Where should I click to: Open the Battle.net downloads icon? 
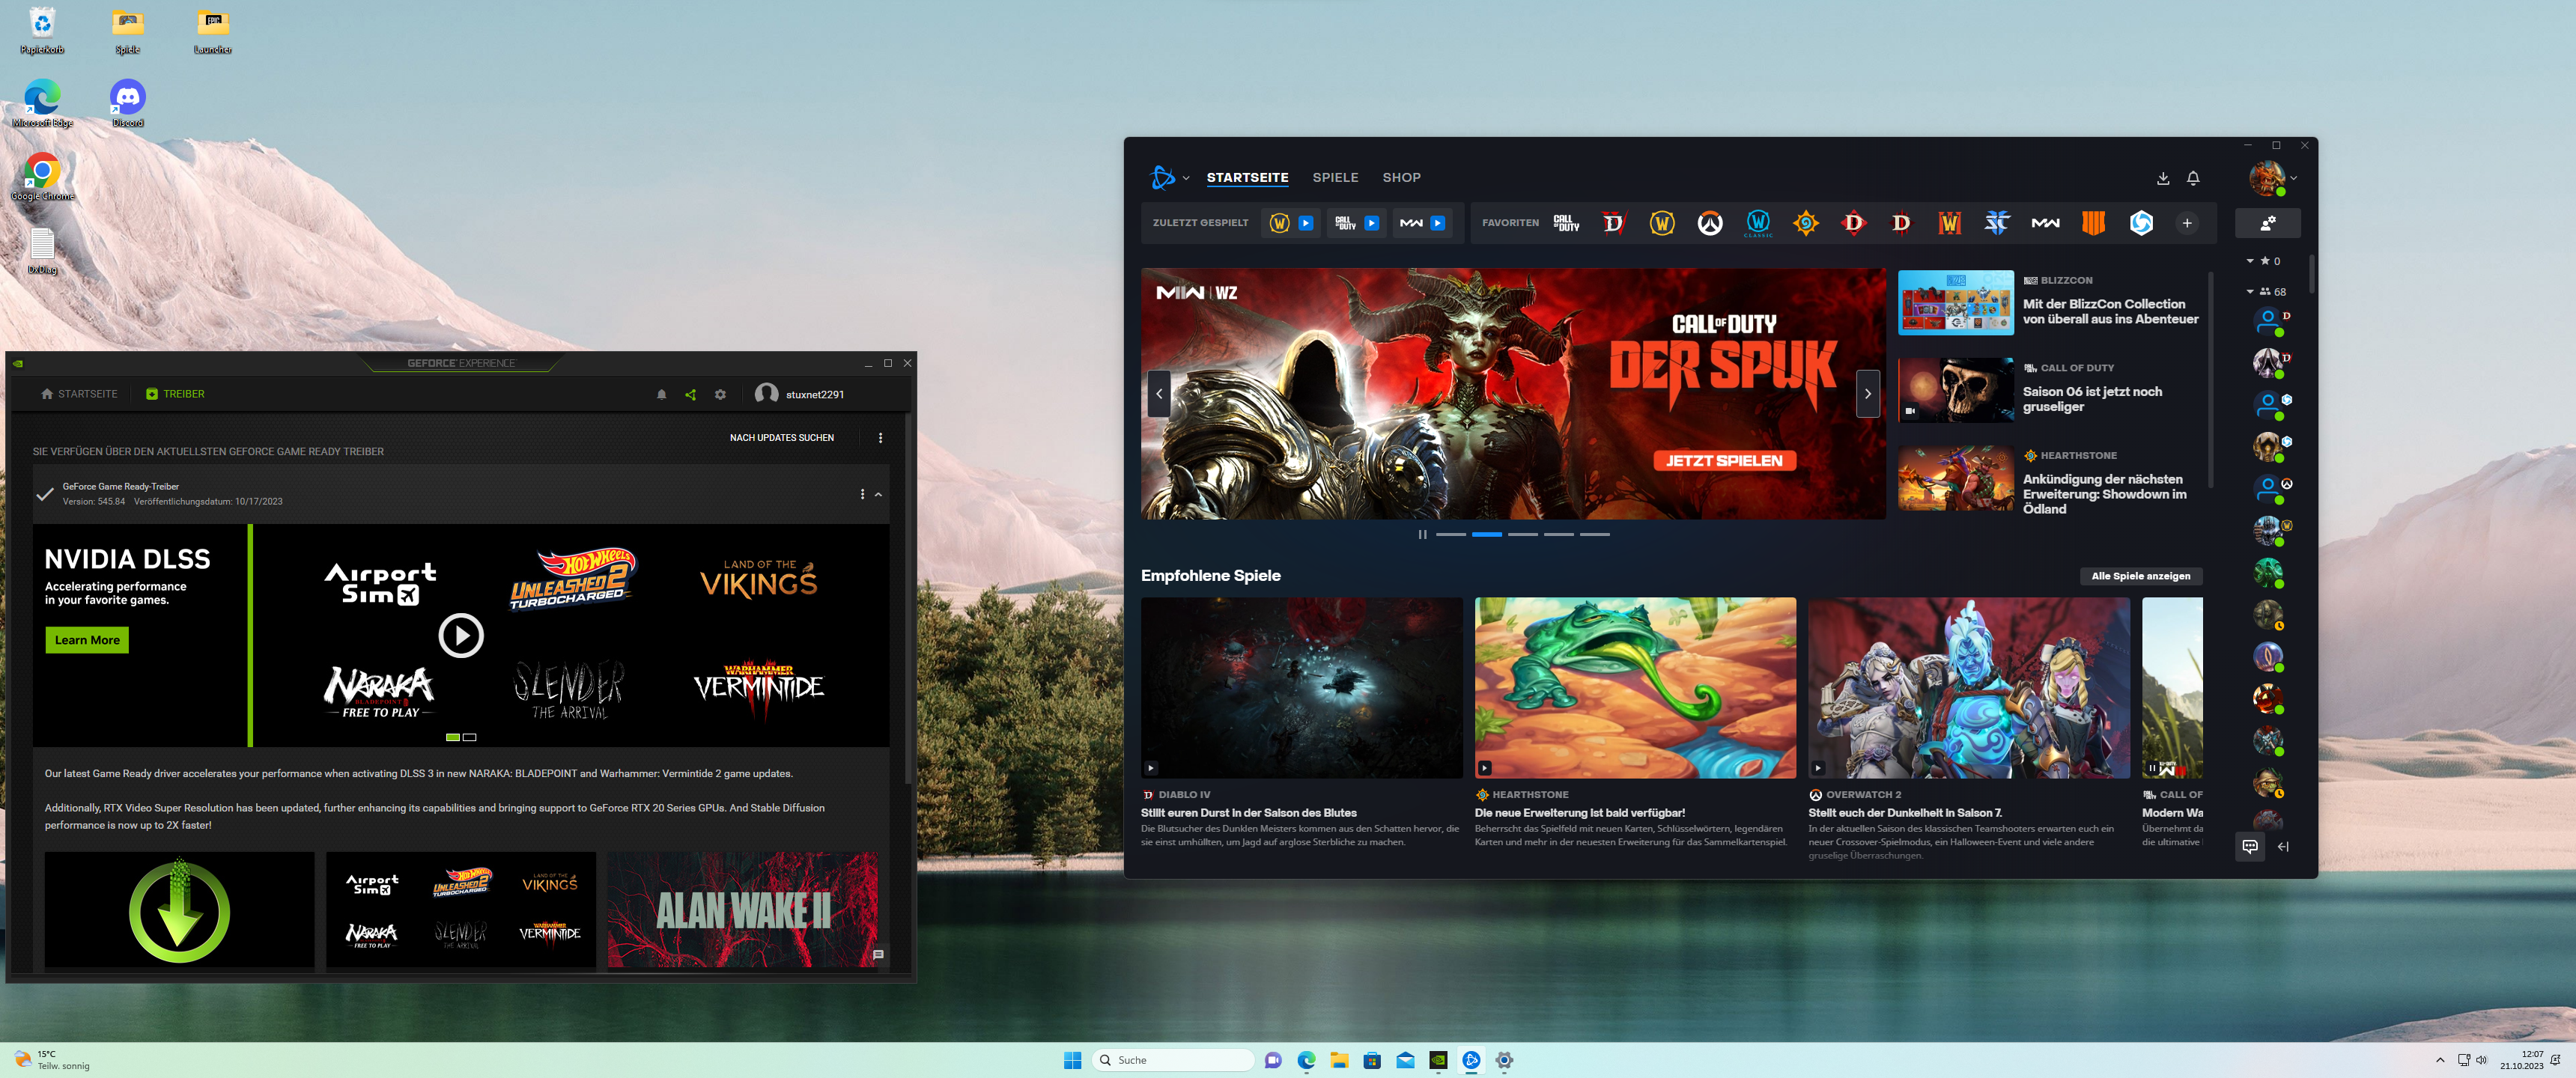[2162, 178]
